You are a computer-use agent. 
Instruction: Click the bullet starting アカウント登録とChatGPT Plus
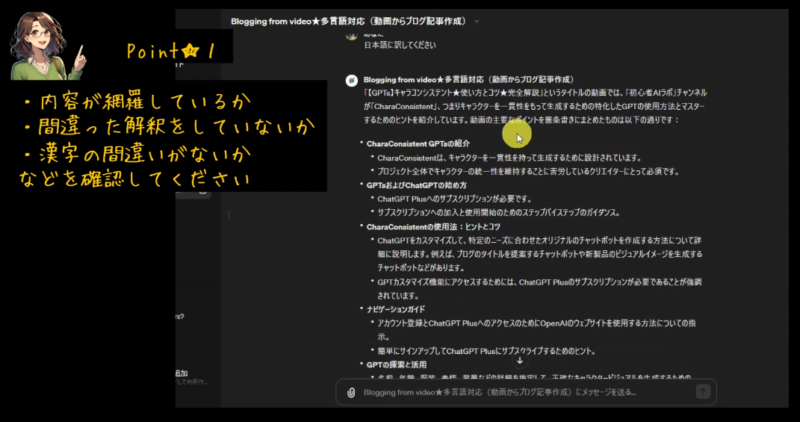point(537,330)
